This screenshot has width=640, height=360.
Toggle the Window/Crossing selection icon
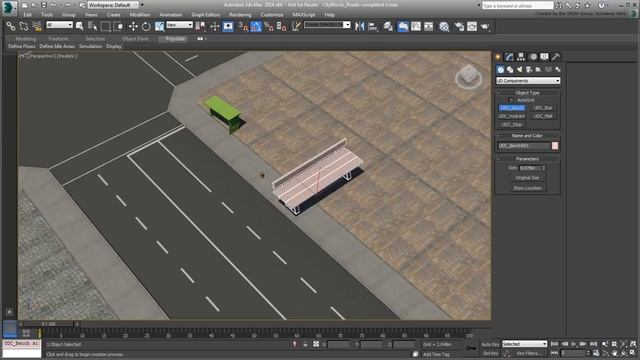(x=118, y=27)
